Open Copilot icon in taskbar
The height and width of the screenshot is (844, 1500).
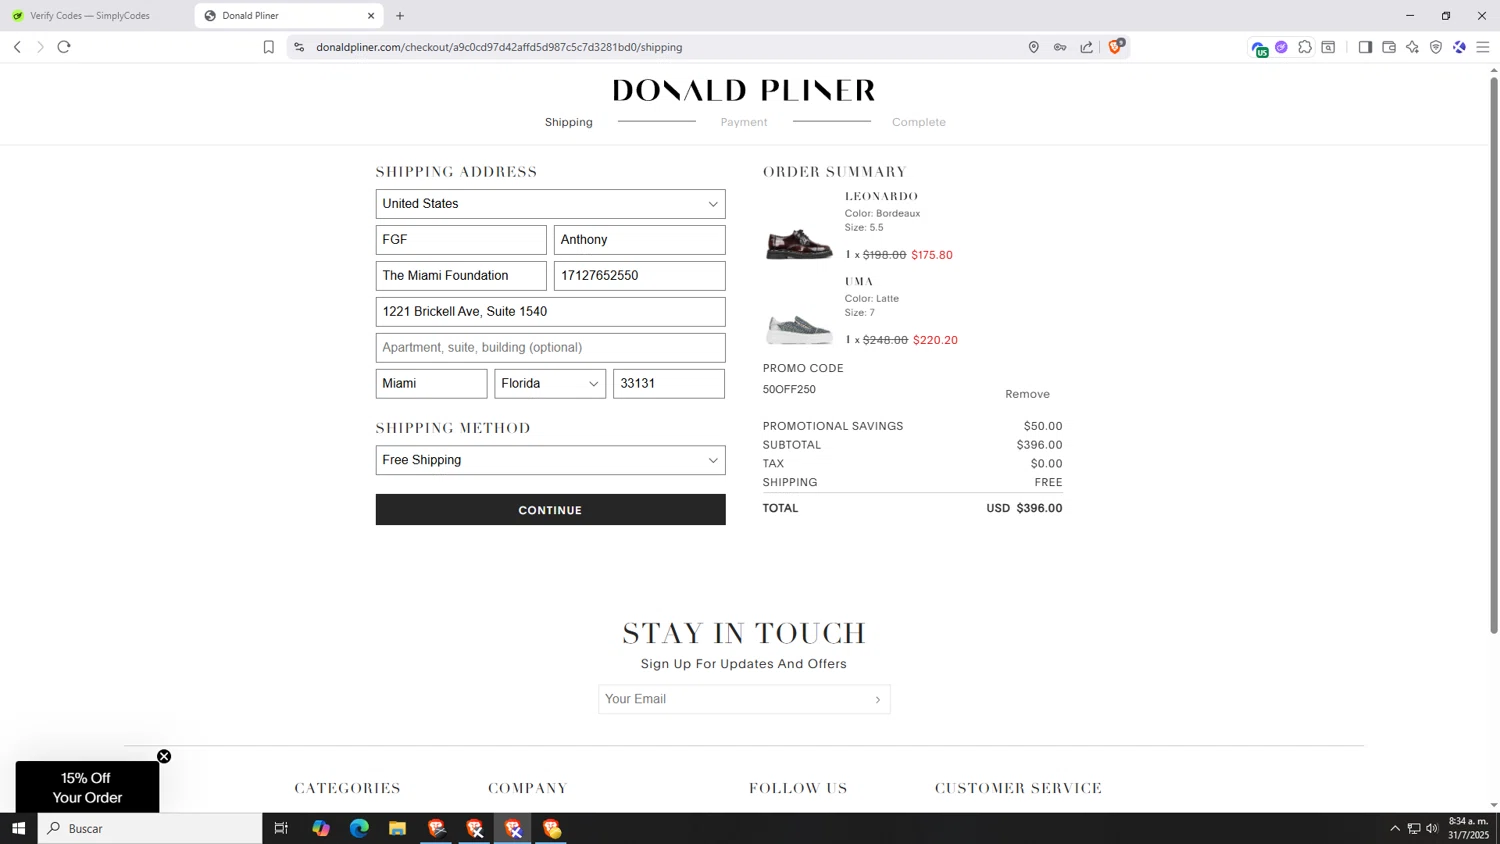320,829
